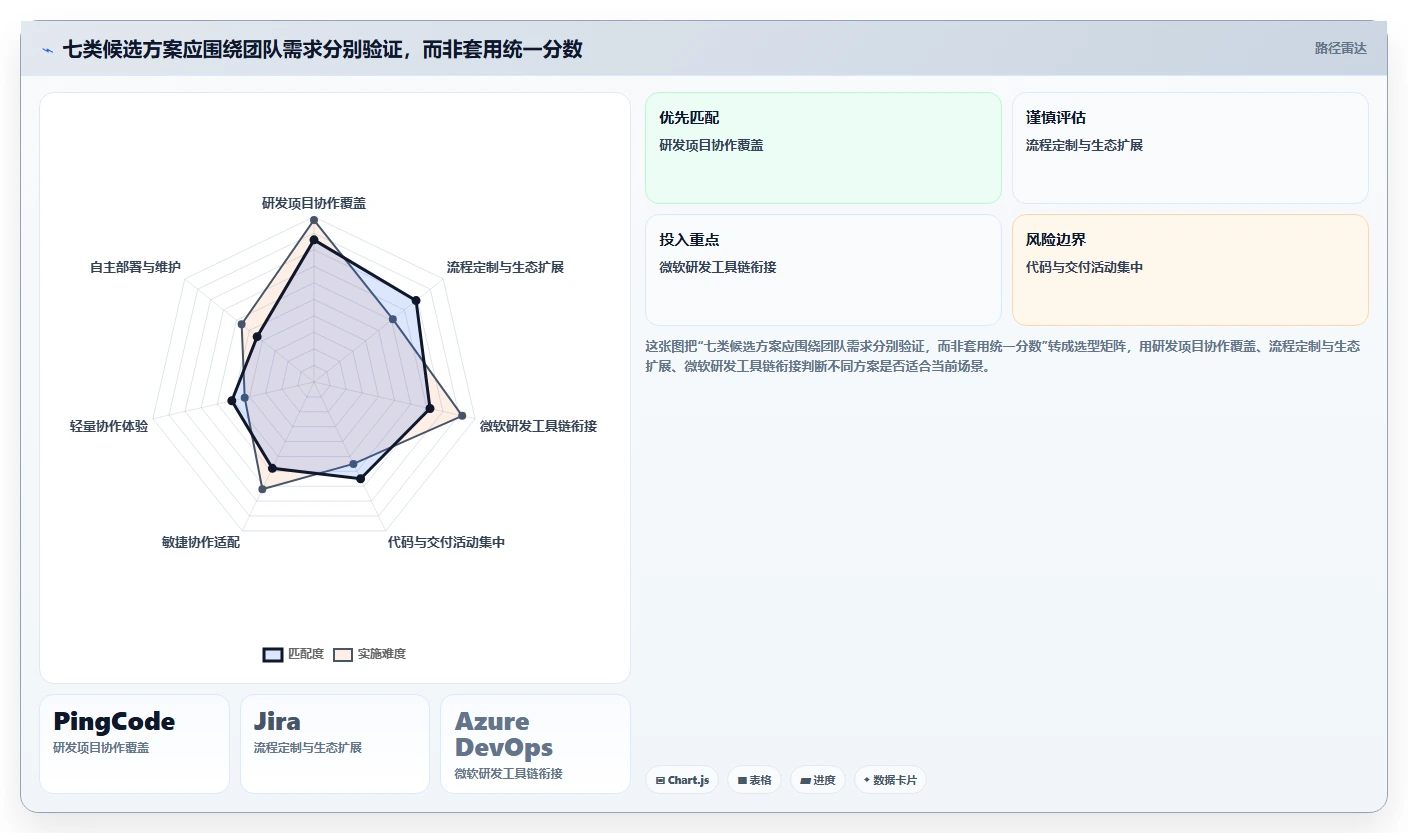Image resolution: width=1408 pixels, height=833 pixels.
Task: Open the 风险边界 orange card
Action: click(1190, 270)
